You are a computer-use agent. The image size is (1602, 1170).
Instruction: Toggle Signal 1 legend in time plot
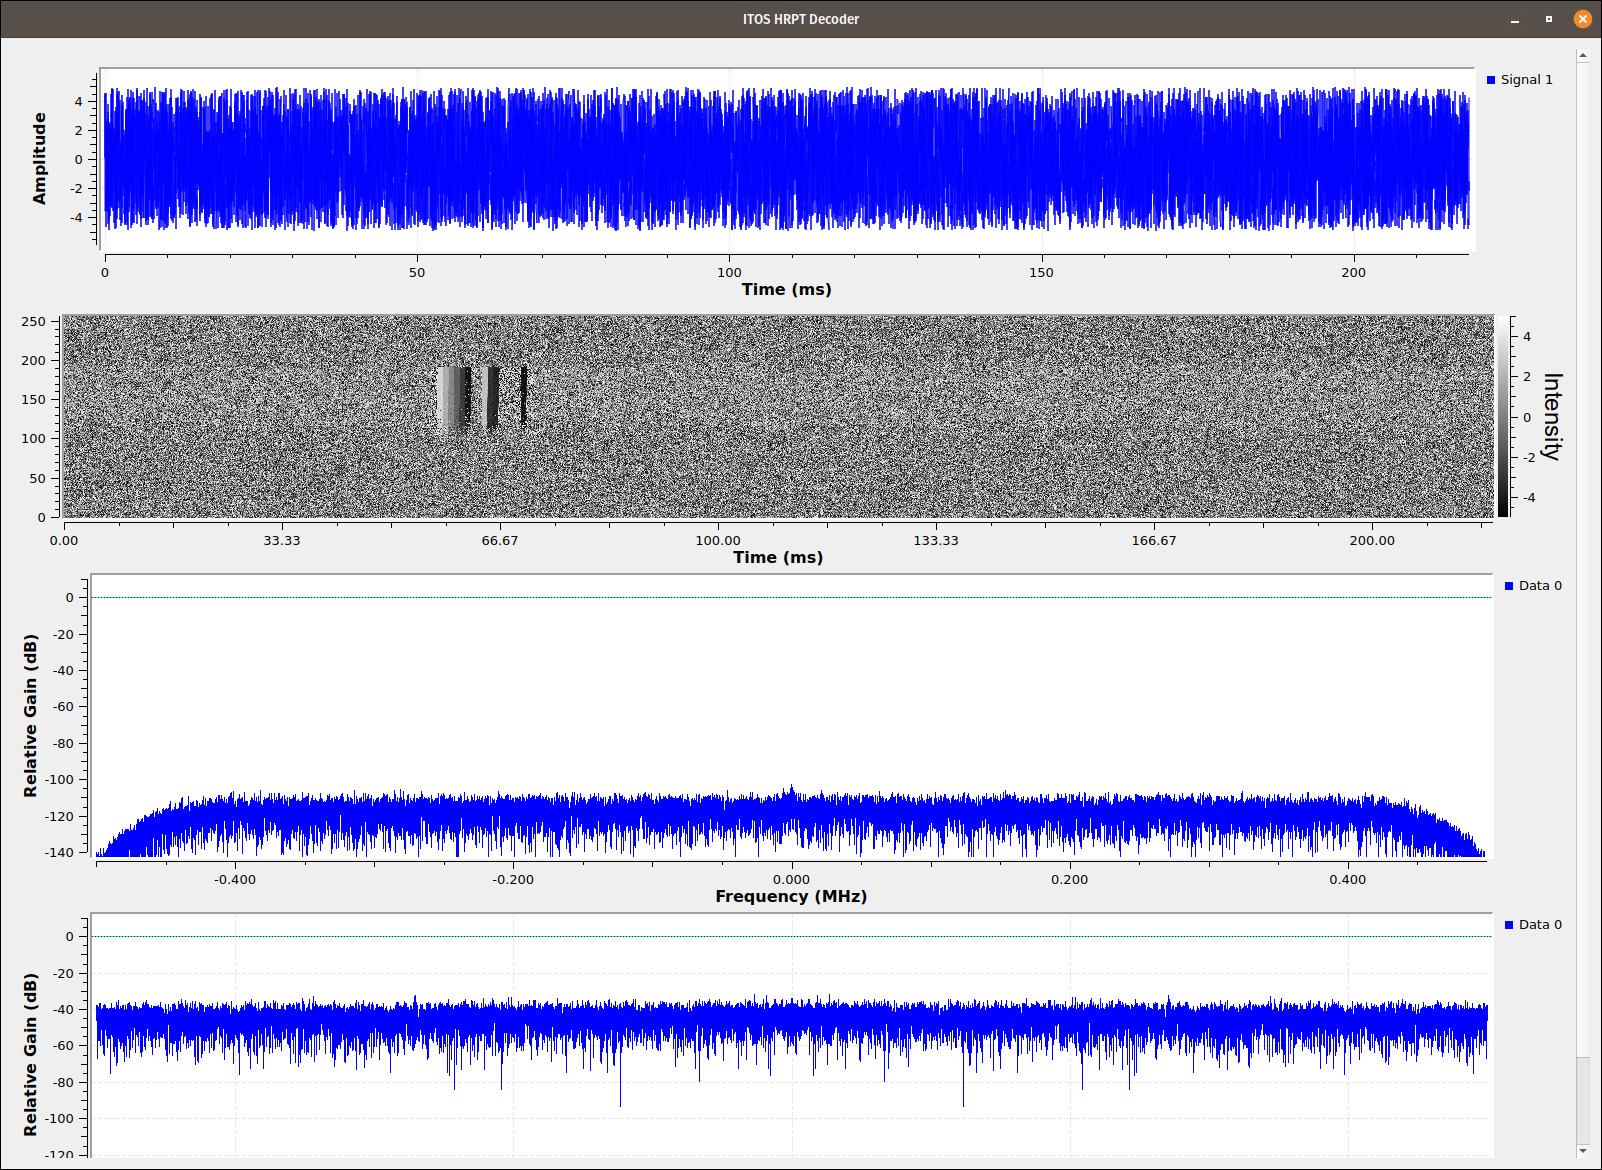tap(1519, 80)
